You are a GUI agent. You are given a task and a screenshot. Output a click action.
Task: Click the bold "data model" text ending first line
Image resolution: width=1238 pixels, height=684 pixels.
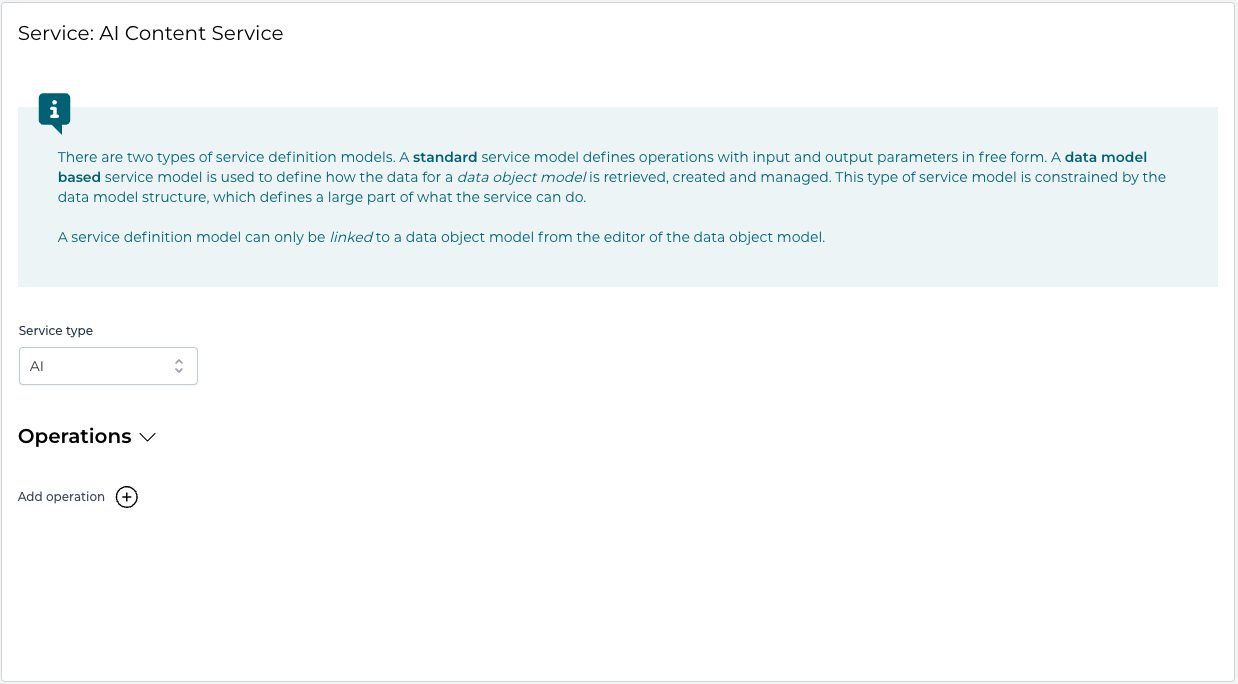click(1106, 157)
